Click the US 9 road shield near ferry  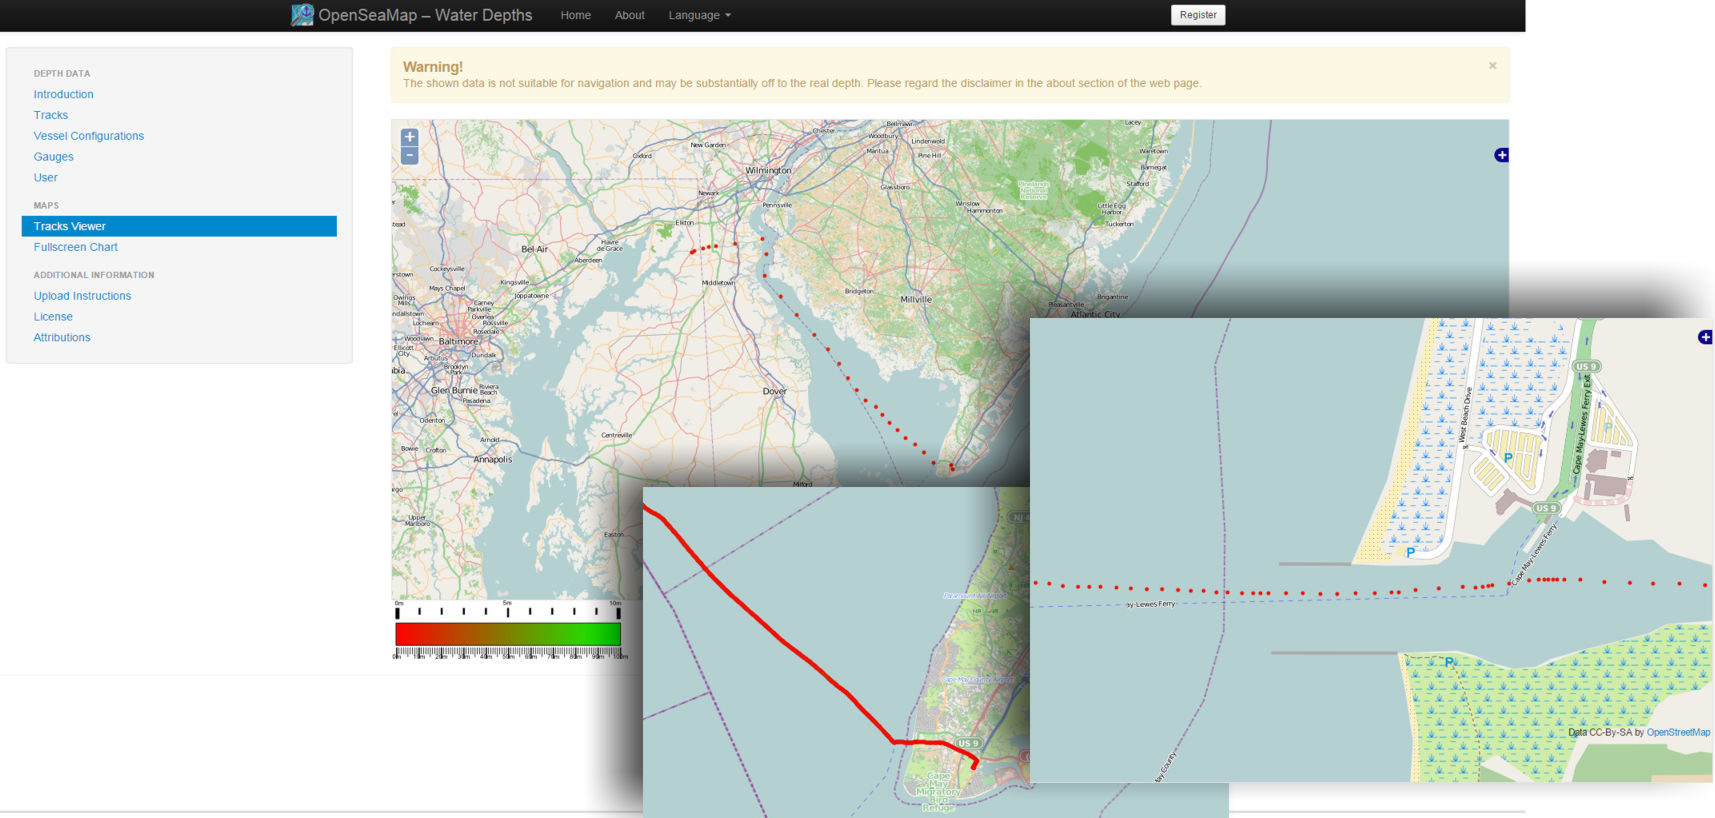[x=1546, y=508]
